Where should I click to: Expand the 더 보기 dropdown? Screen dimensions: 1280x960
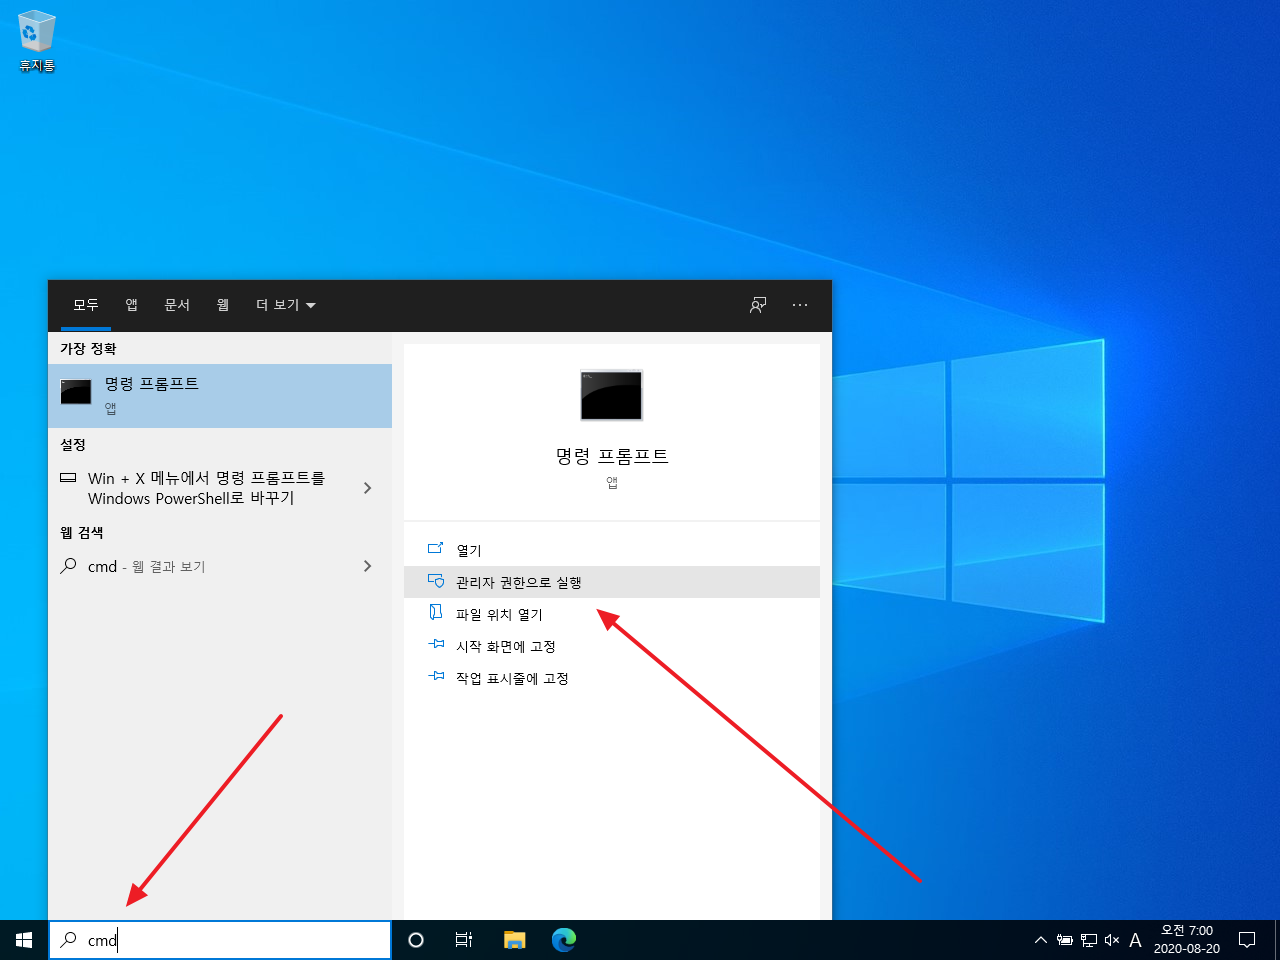(286, 305)
